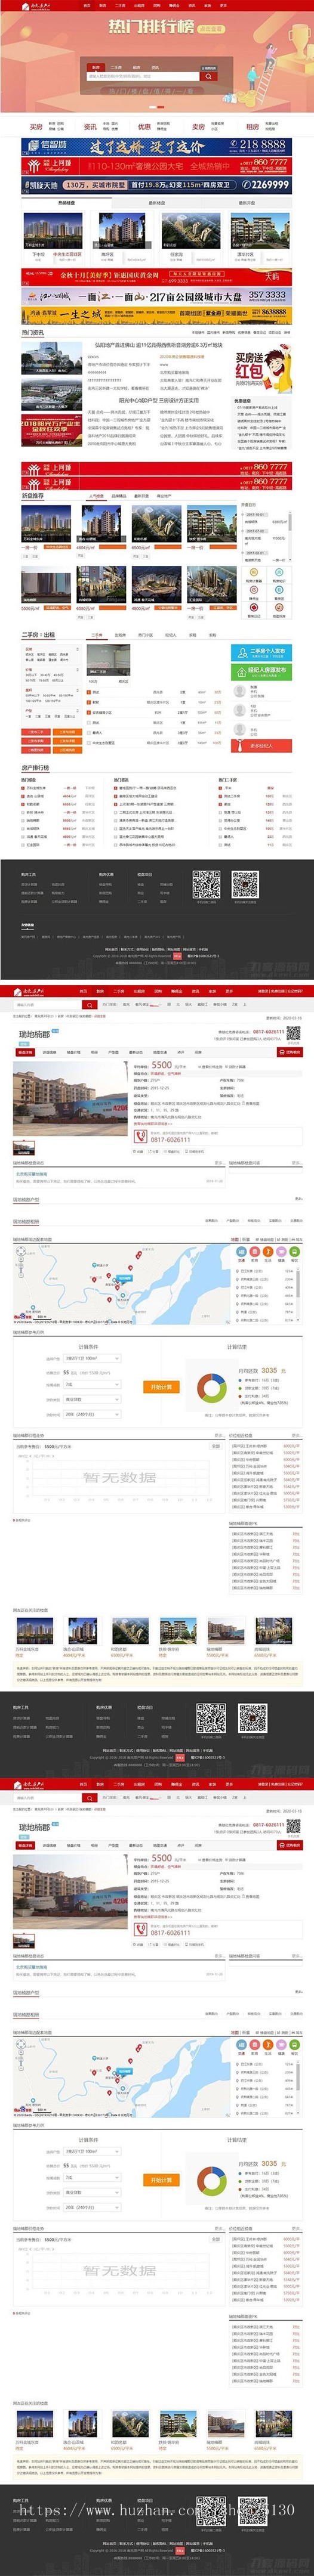Click carousel indicator dots on the hero banner

click(x=157, y=108)
